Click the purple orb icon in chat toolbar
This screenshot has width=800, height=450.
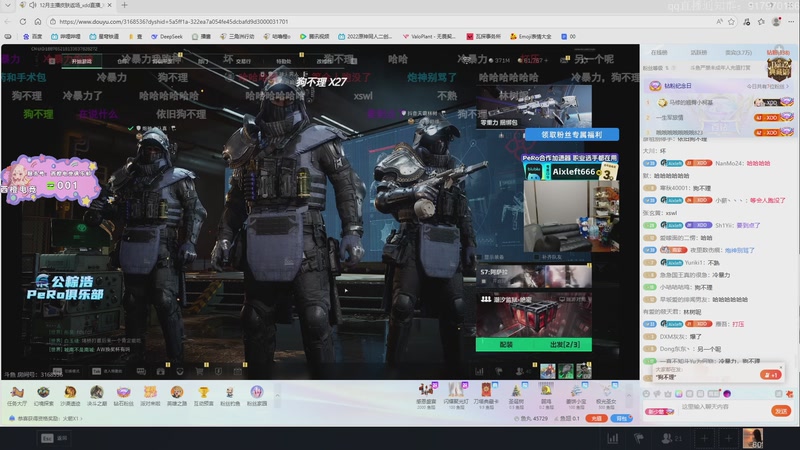coord(727,394)
